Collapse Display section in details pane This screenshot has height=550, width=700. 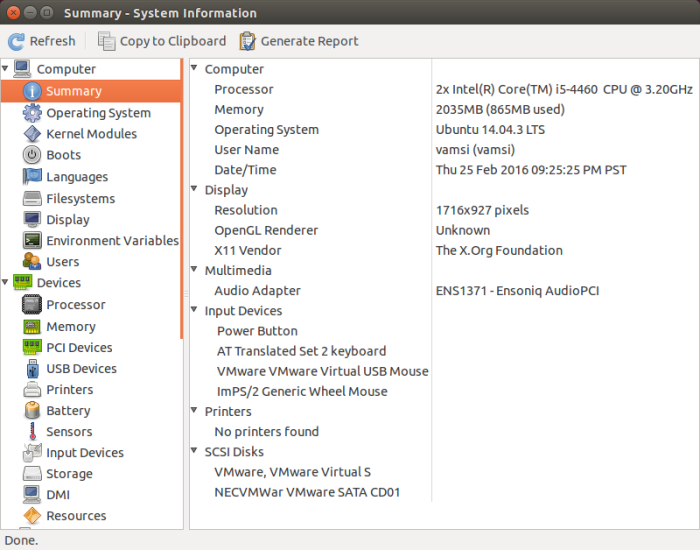tap(194, 189)
